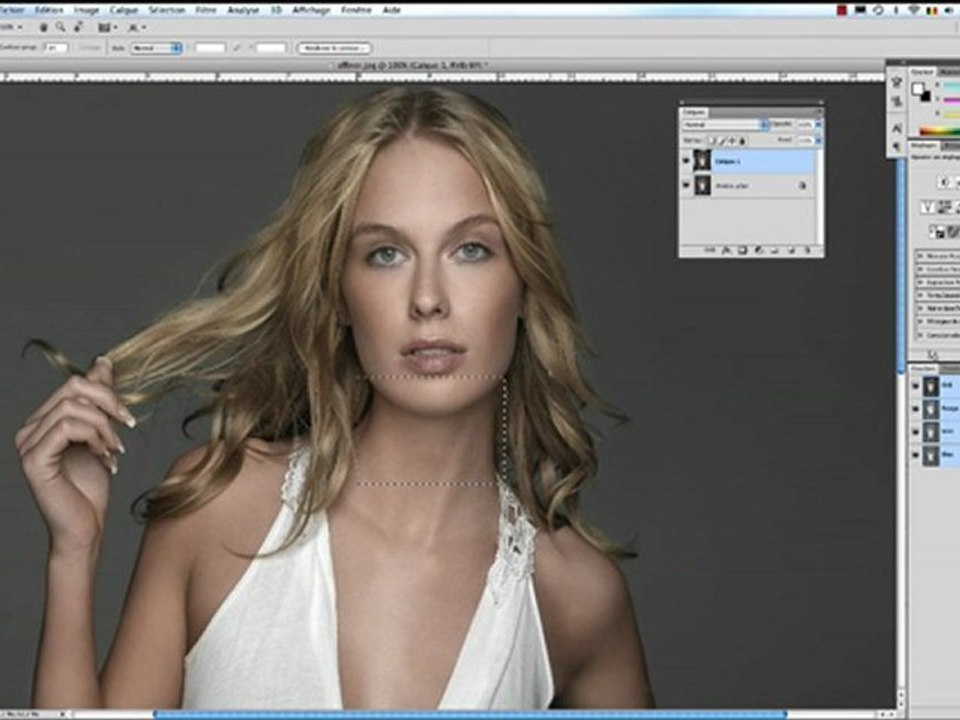Select the Hand tool in application bar
The image size is (960, 720).
[x=43, y=28]
